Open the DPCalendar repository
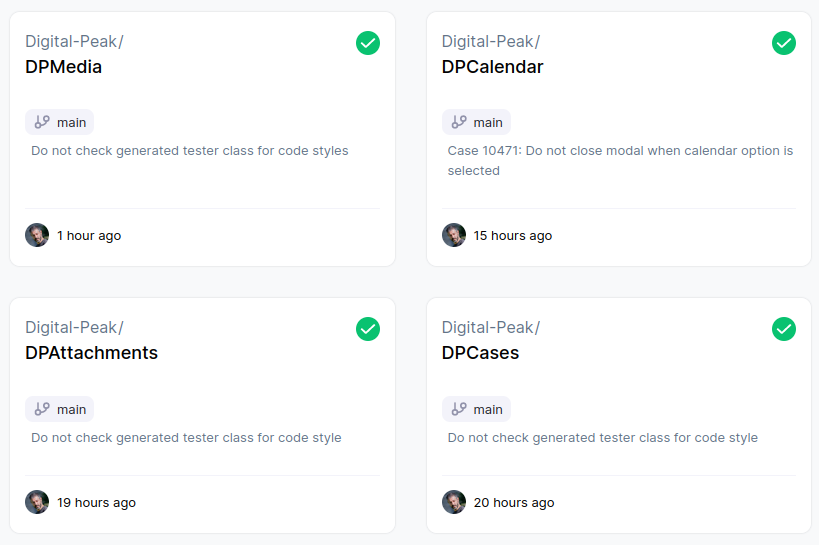 click(493, 67)
